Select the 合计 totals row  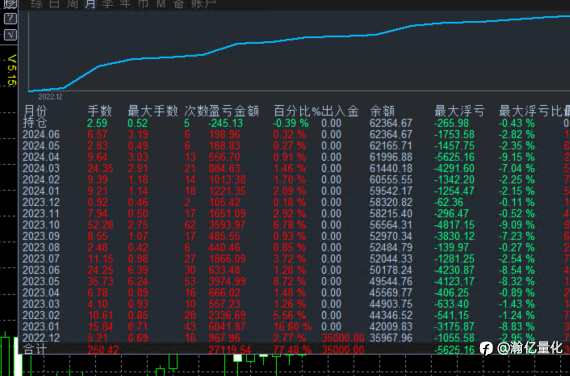click(x=294, y=349)
